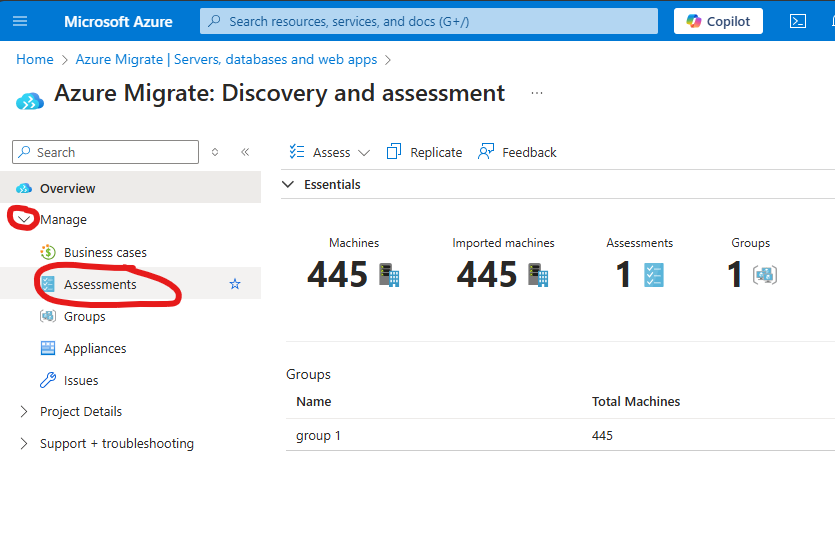Expand Support + troubleshooting section

pos(24,443)
